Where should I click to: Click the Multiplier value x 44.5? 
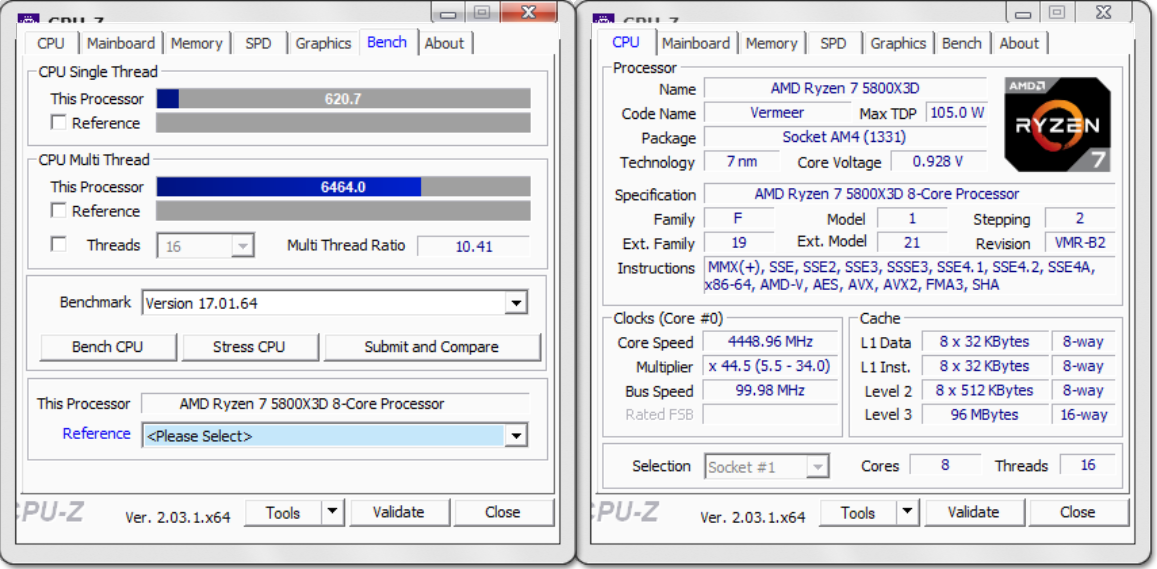[770, 366]
